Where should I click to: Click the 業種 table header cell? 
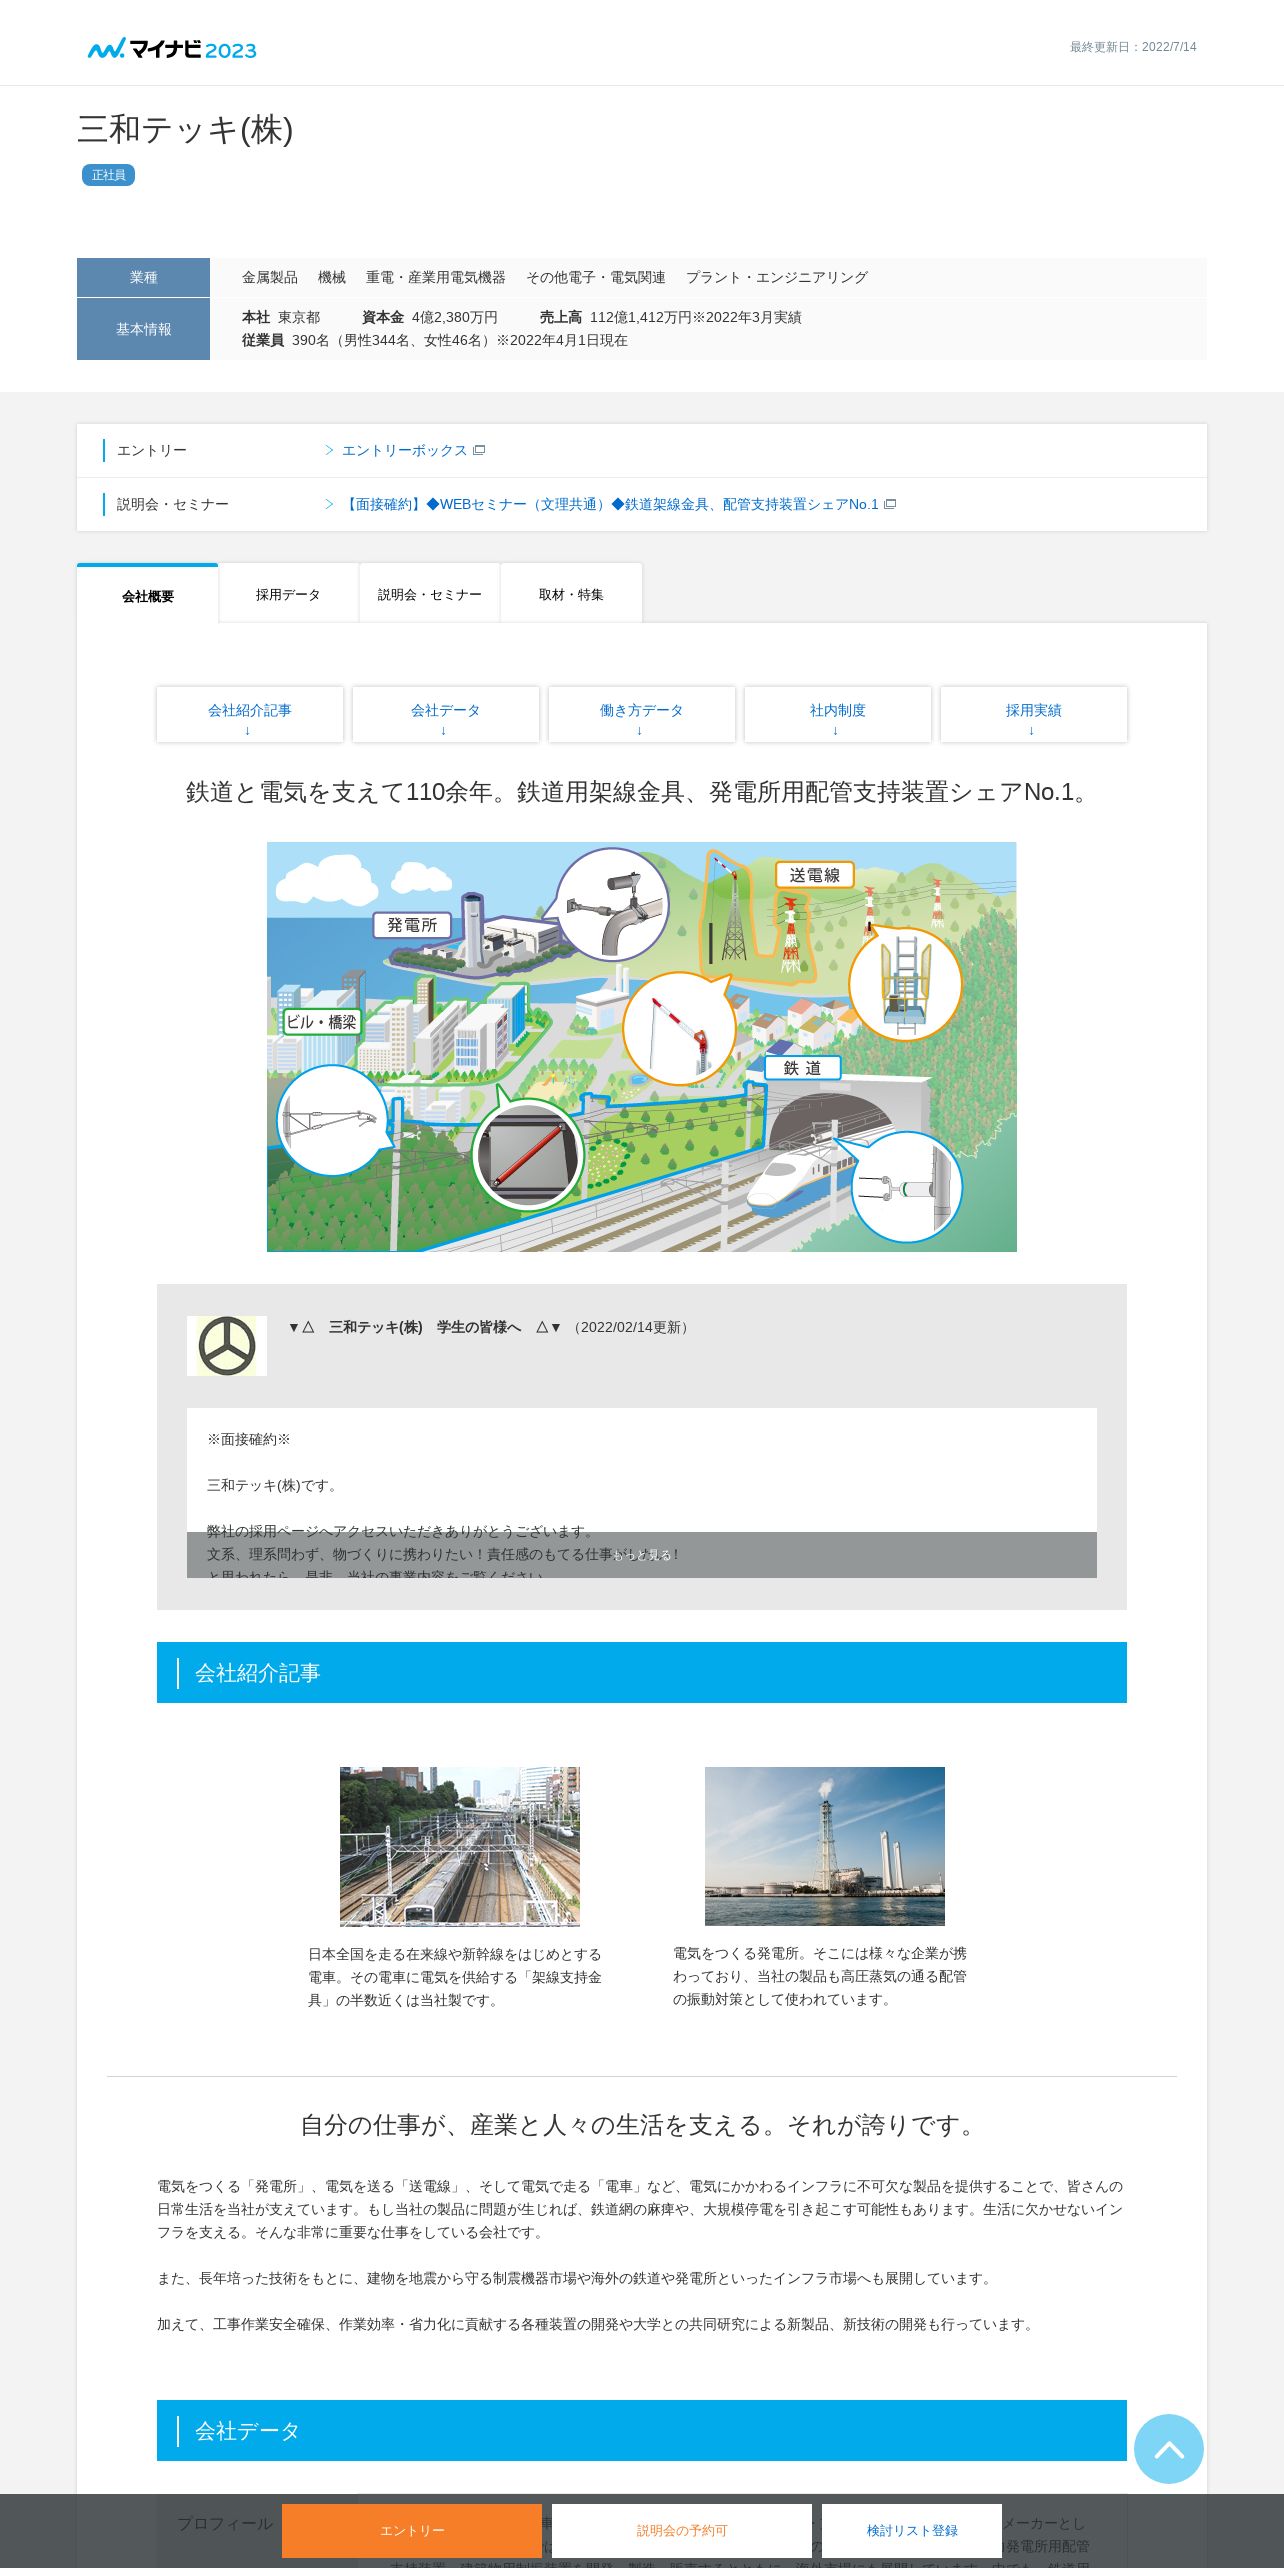[x=143, y=277]
